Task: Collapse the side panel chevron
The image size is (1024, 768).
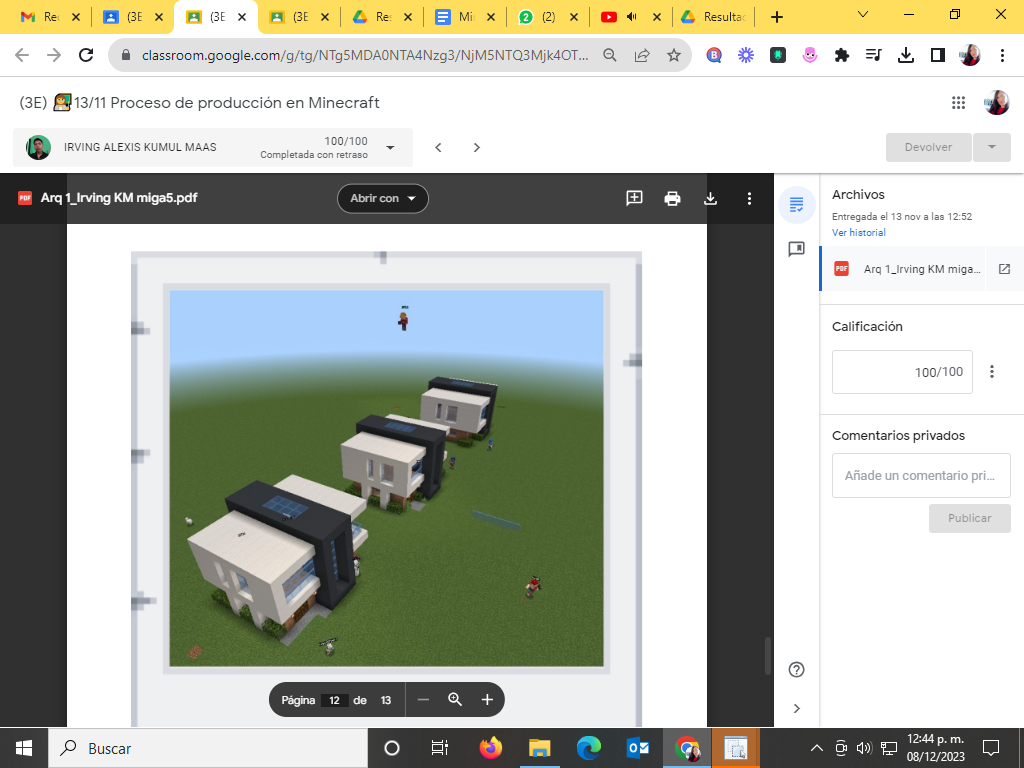Action: [796, 709]
